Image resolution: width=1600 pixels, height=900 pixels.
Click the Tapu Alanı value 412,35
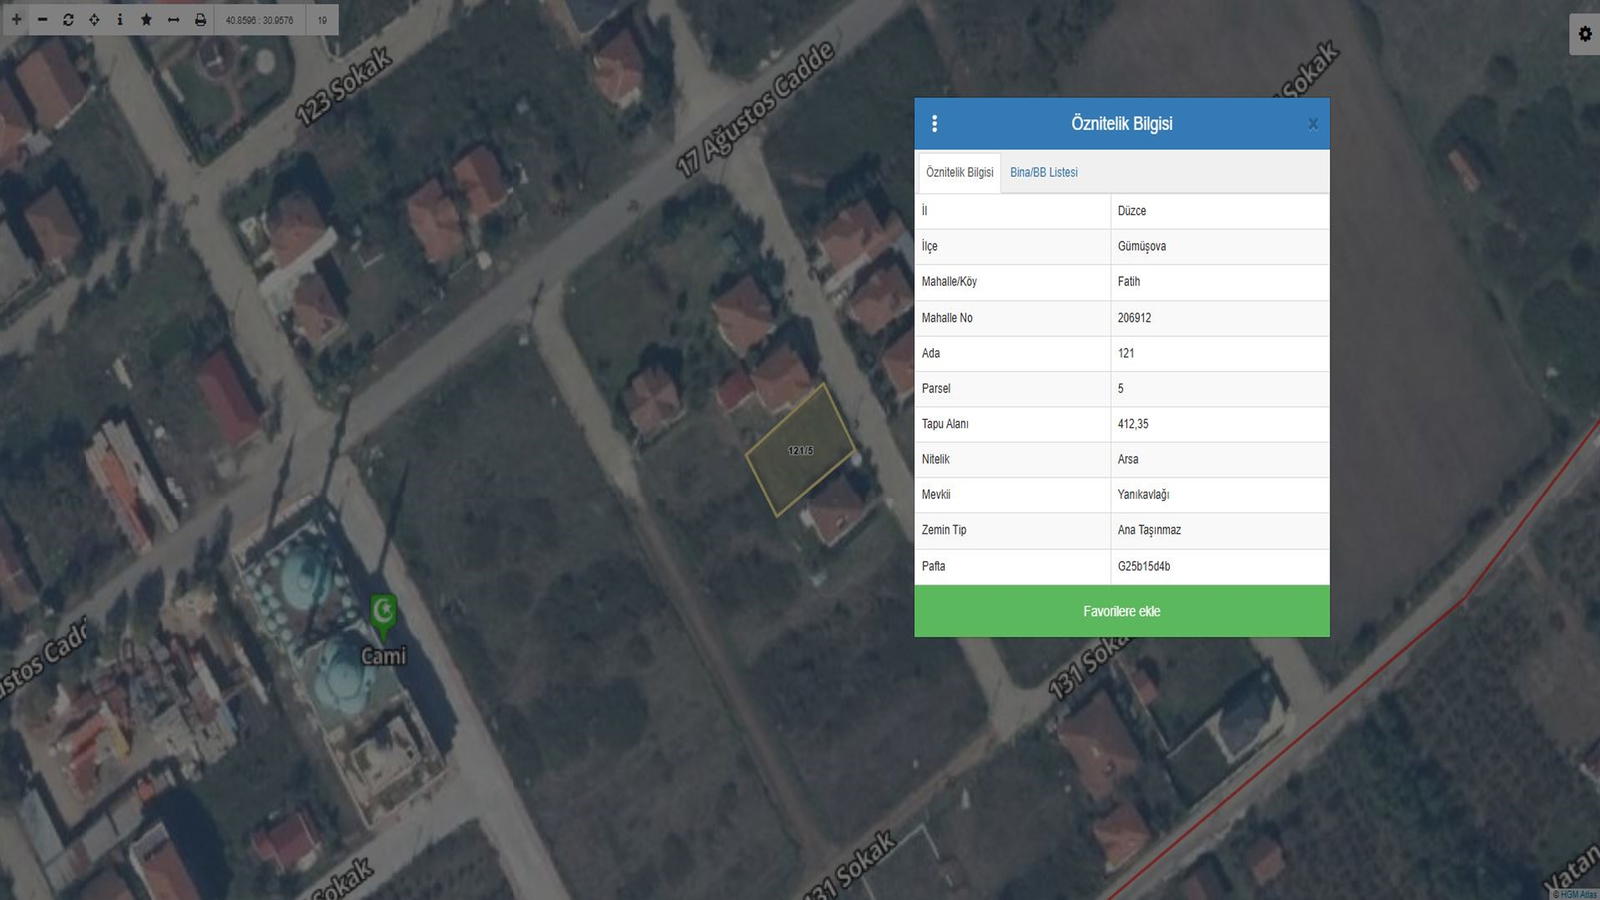coord(1133,424)
